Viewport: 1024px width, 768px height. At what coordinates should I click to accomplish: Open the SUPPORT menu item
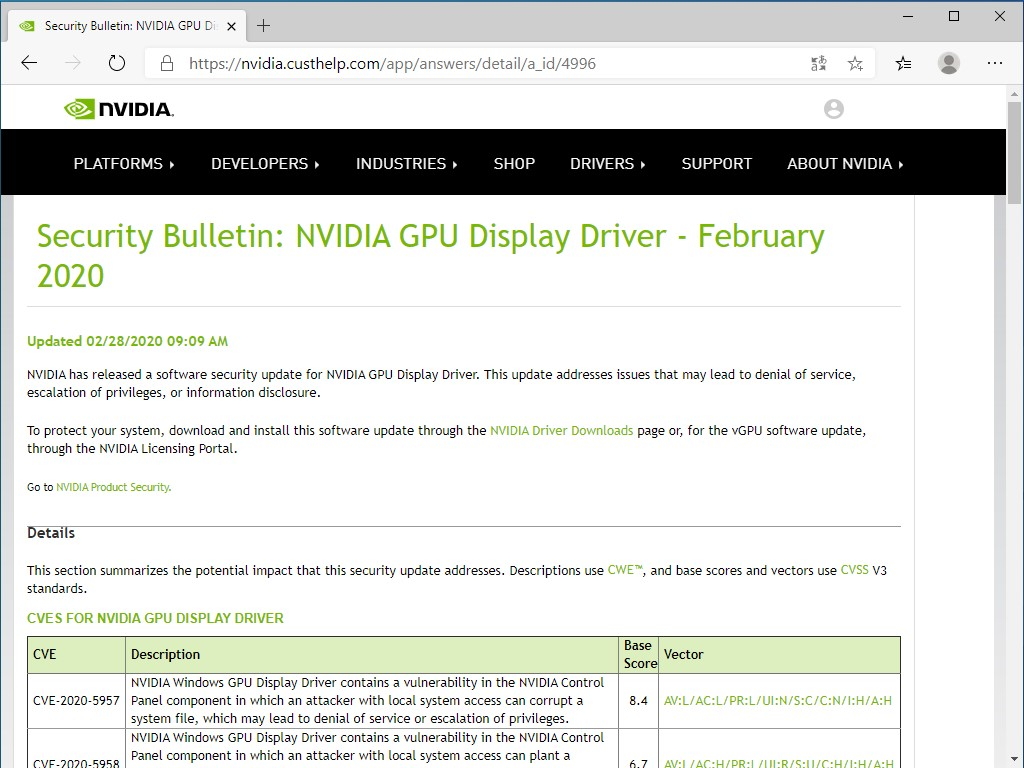[716, 164]
